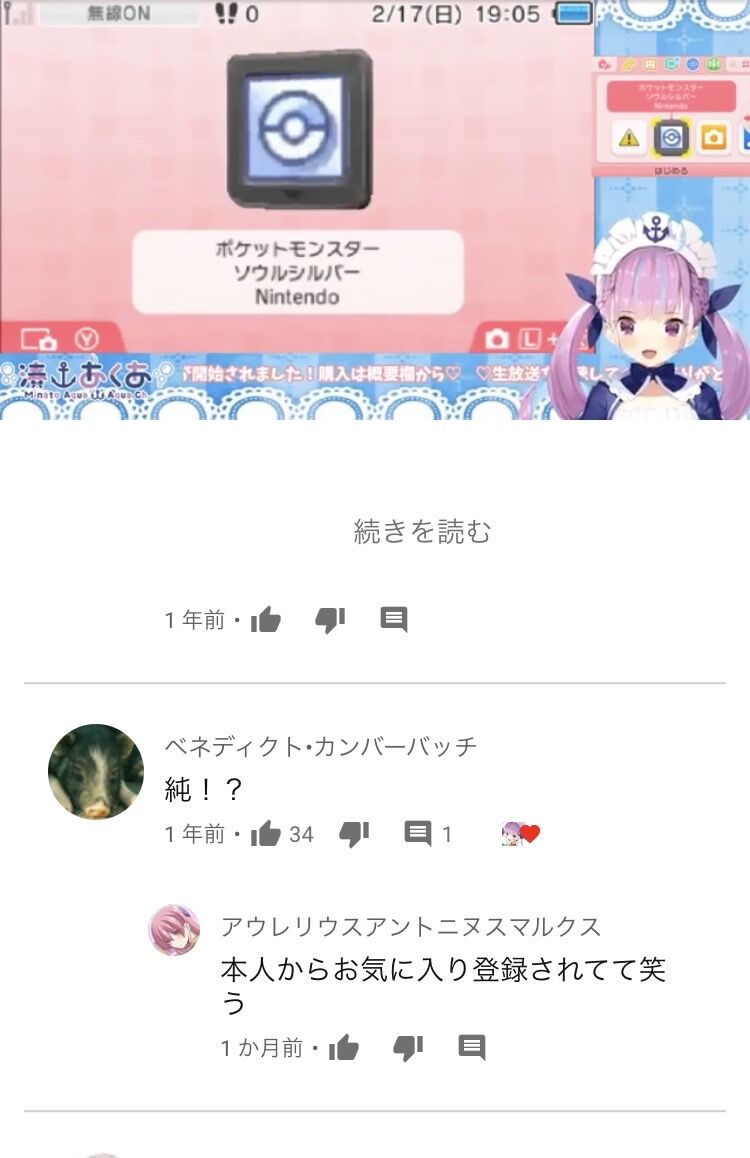Dislike the 純!? comment

tap(354, 835)
